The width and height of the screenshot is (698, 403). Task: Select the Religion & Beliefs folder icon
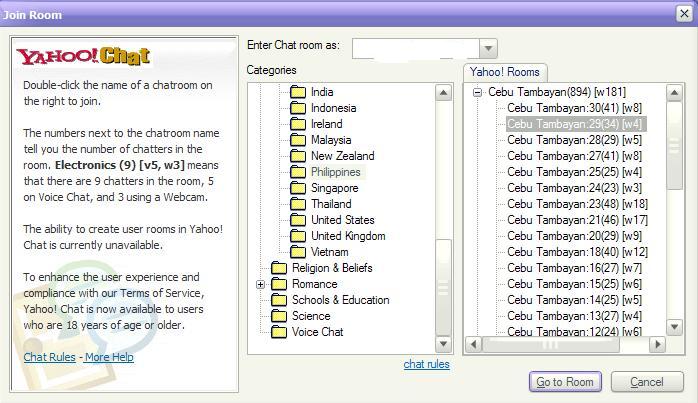click(278, 268)
